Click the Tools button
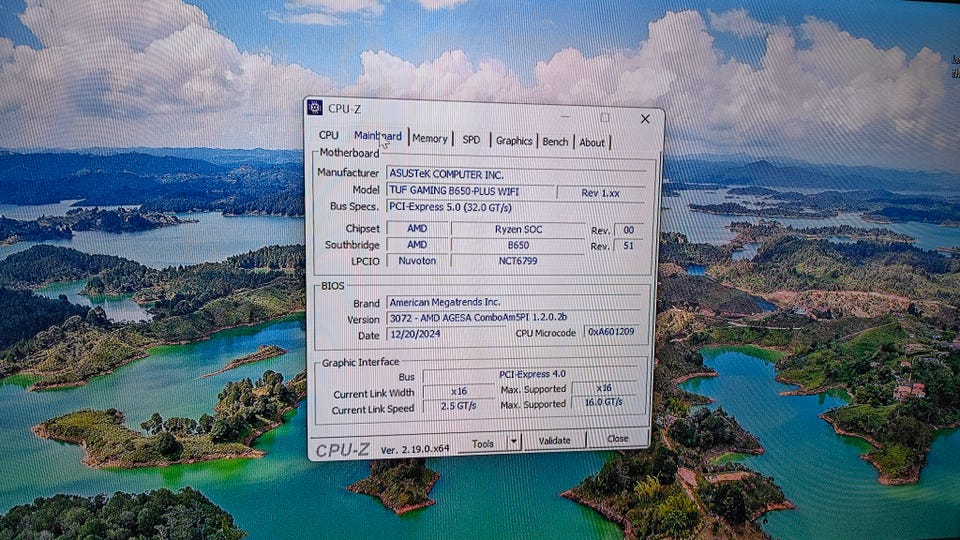960x540 pixels. 483,444
